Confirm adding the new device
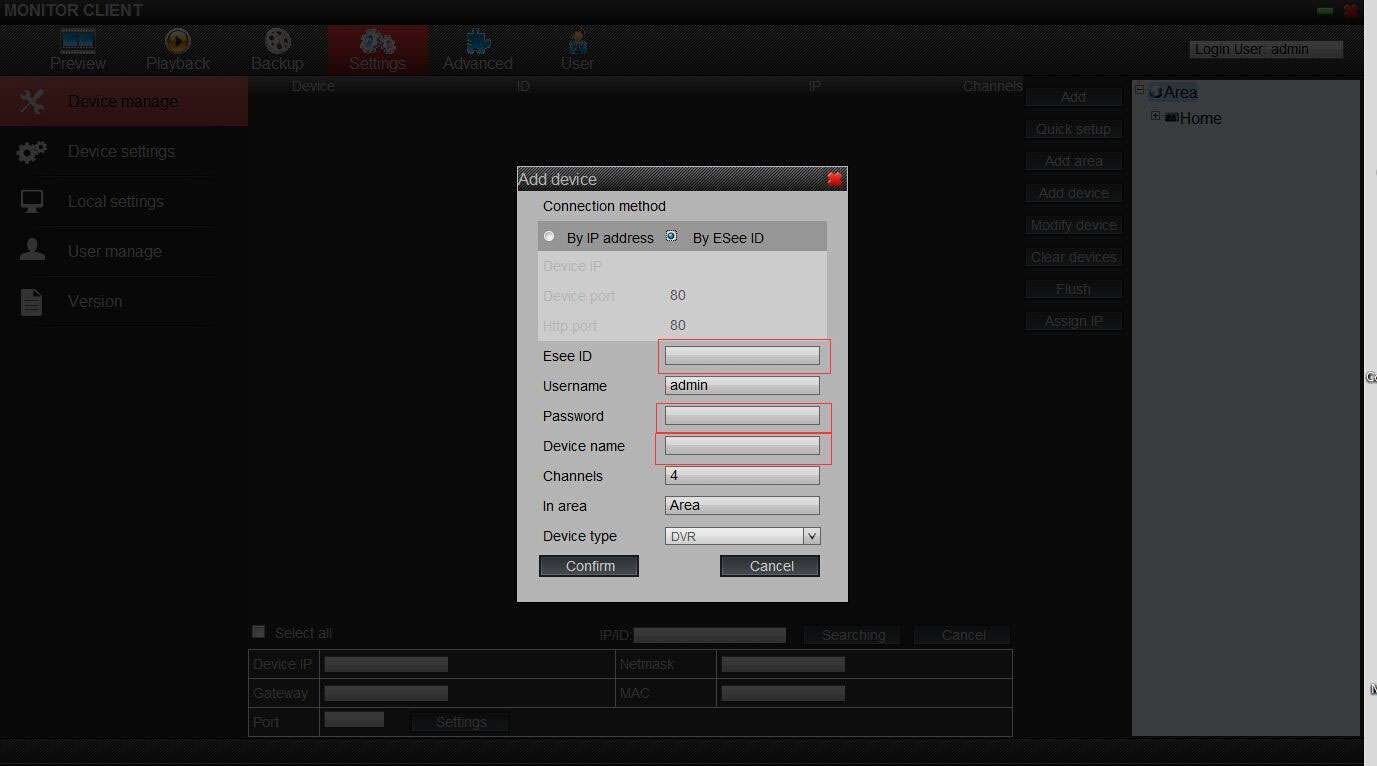1377x766 pixels. [588, 565]
